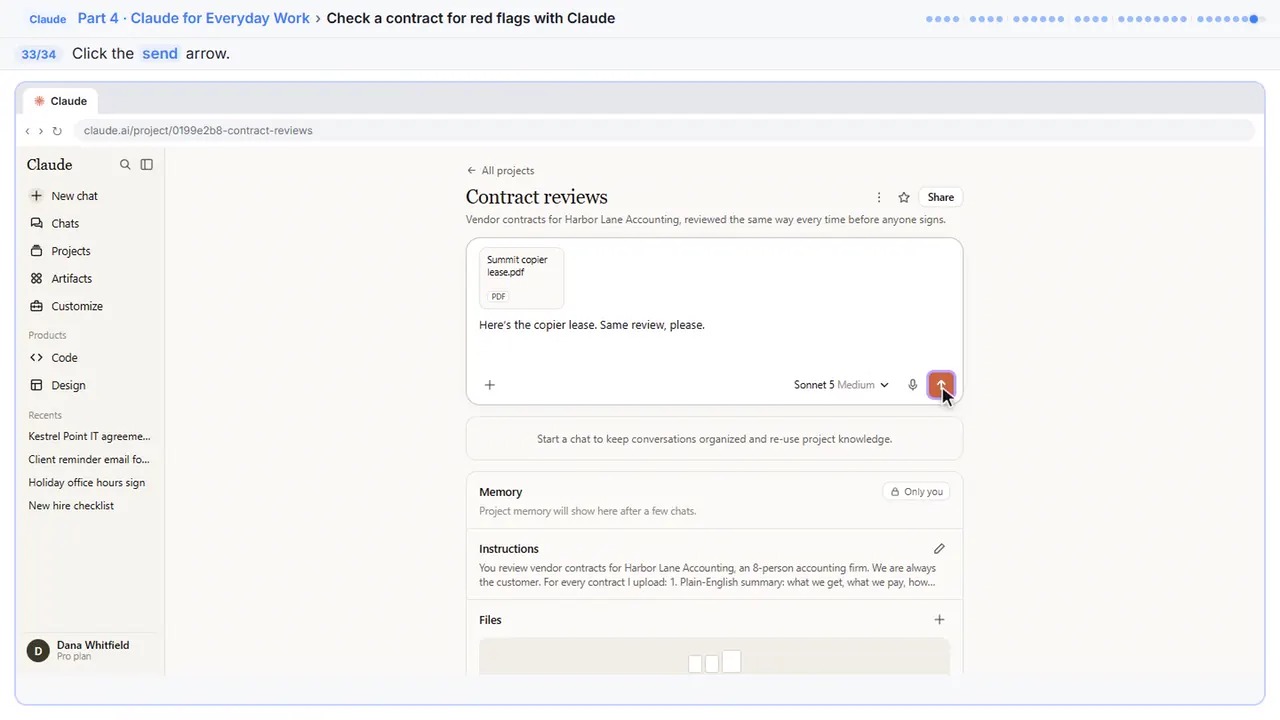Click the Only you memory visibility badge
Screen dimensions: 1280x720
coord(916,492)
